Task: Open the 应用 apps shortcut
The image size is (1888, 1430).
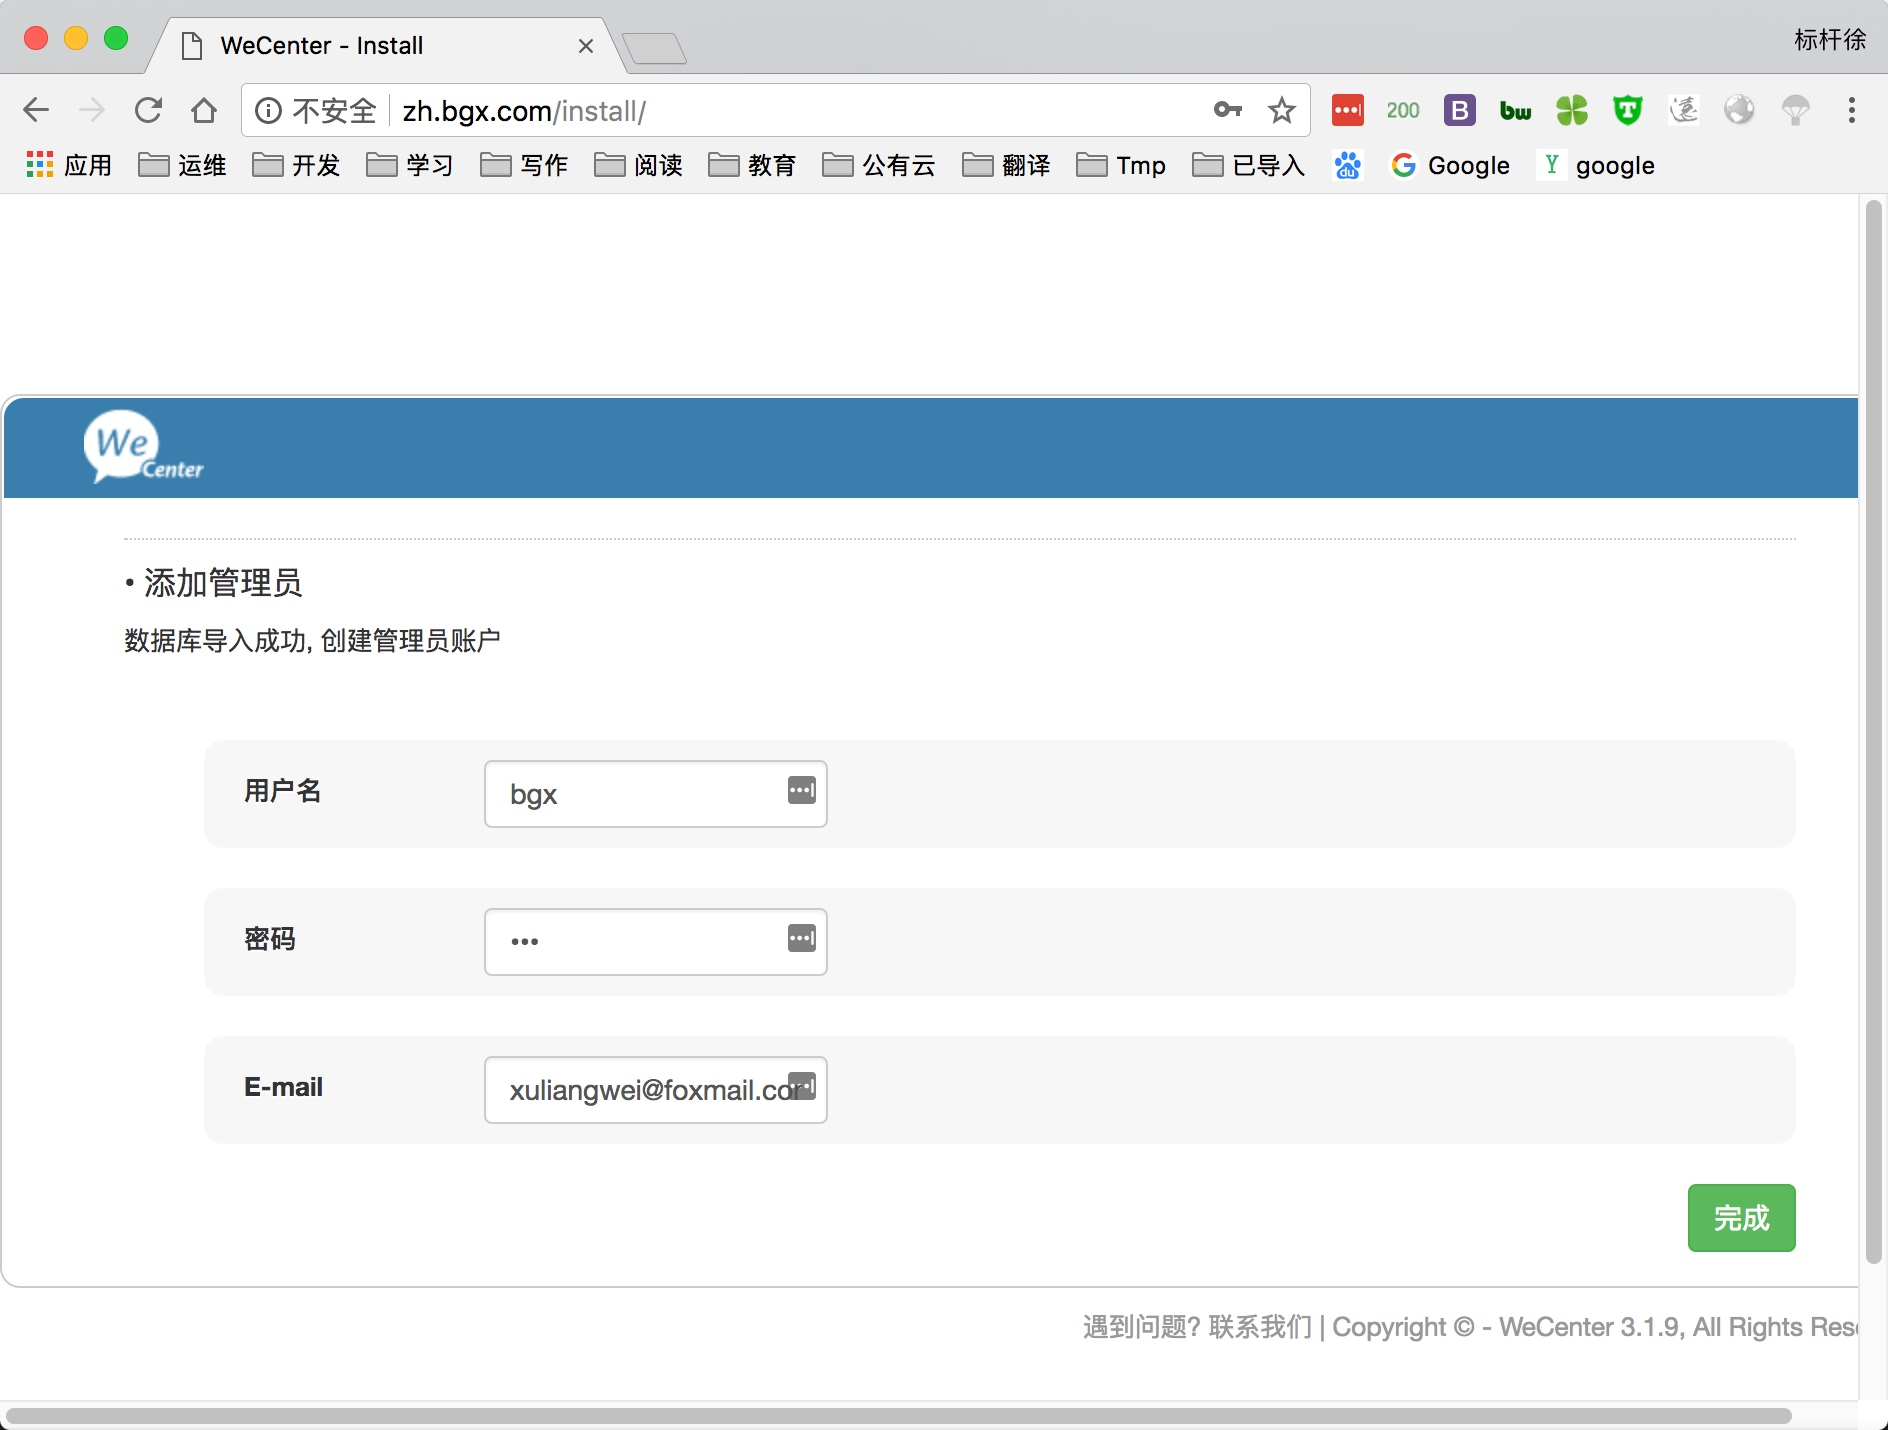Action: (x=68, y=165)
